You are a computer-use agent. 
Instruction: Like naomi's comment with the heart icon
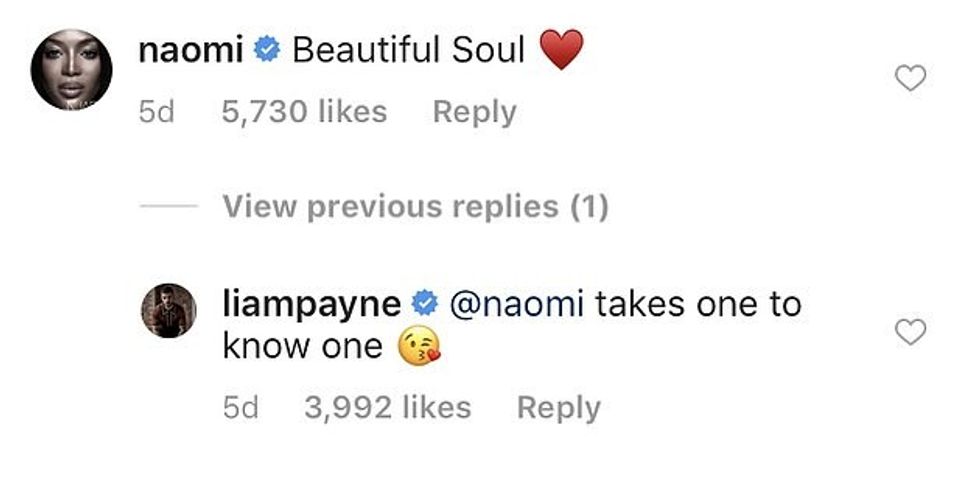[909, 77]
